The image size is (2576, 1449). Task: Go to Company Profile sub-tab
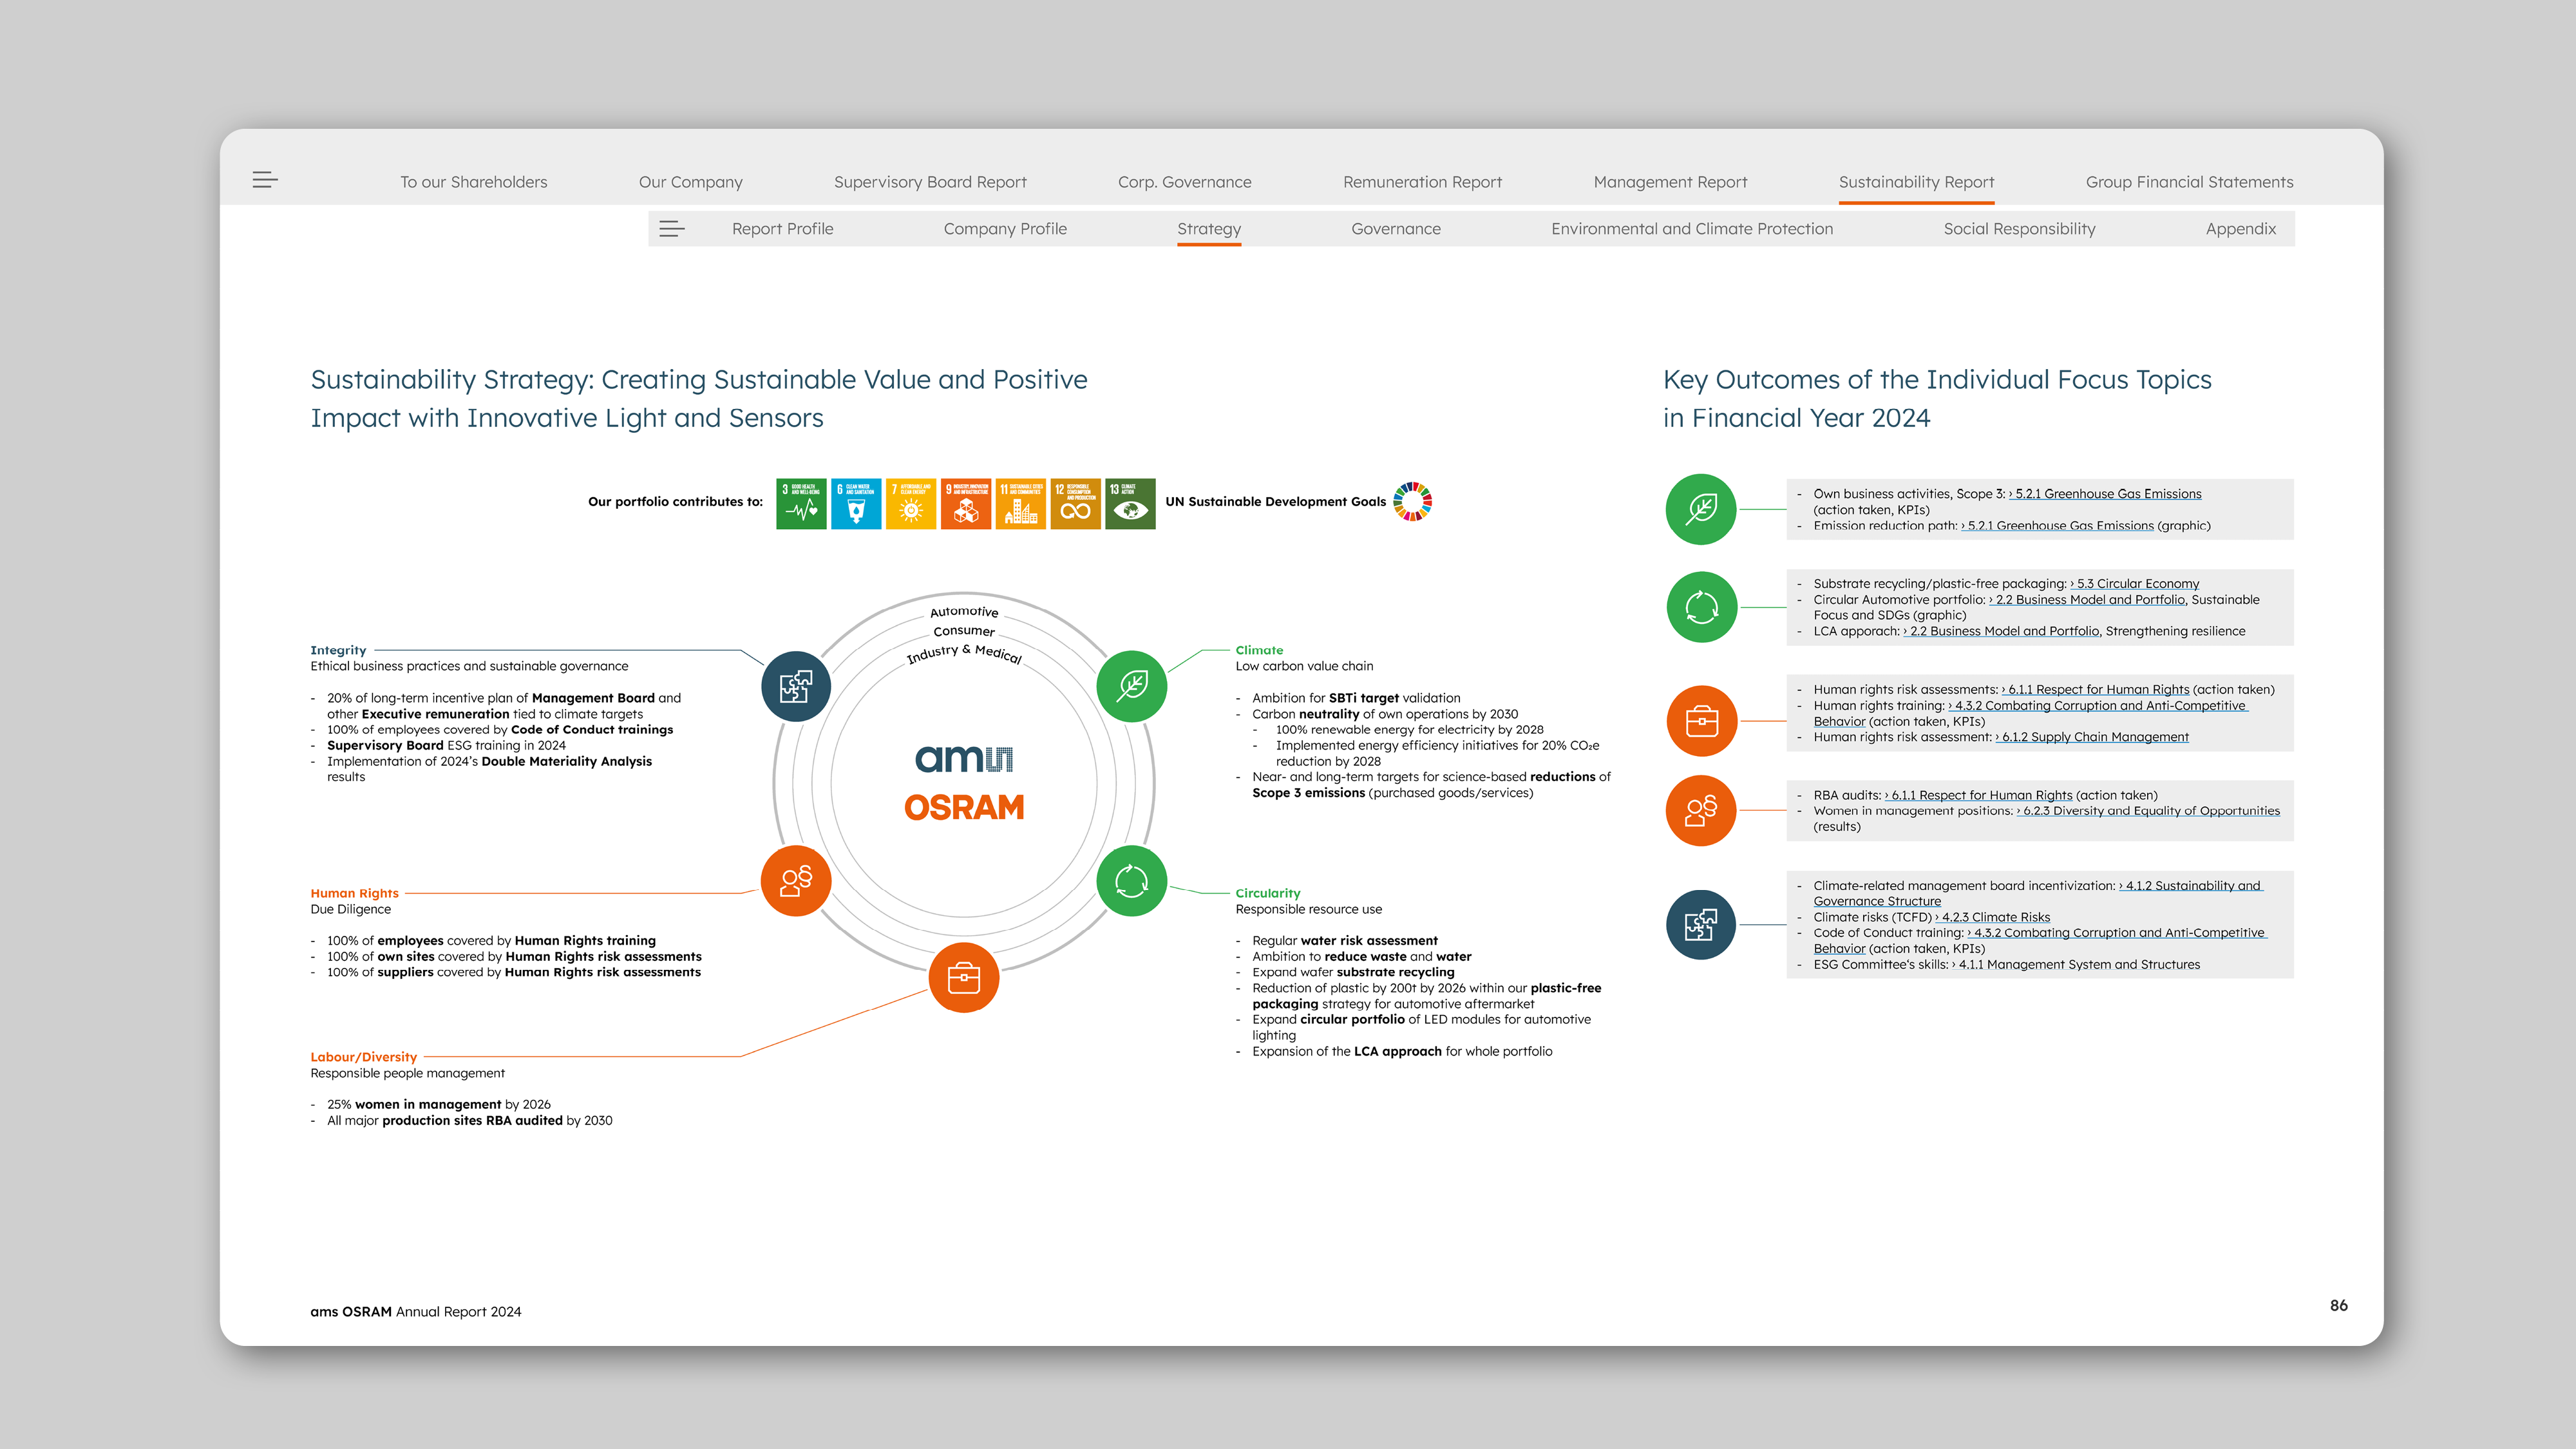pos(1005,229)
